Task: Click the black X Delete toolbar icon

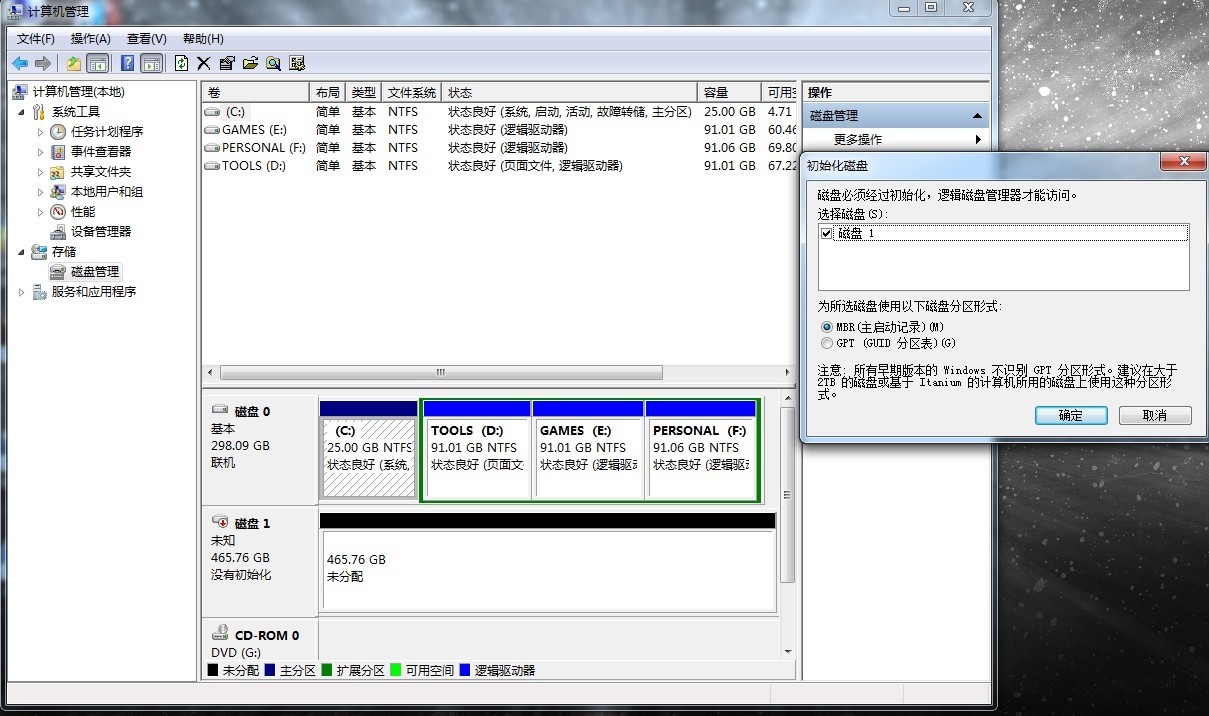Action: [204, 63]
